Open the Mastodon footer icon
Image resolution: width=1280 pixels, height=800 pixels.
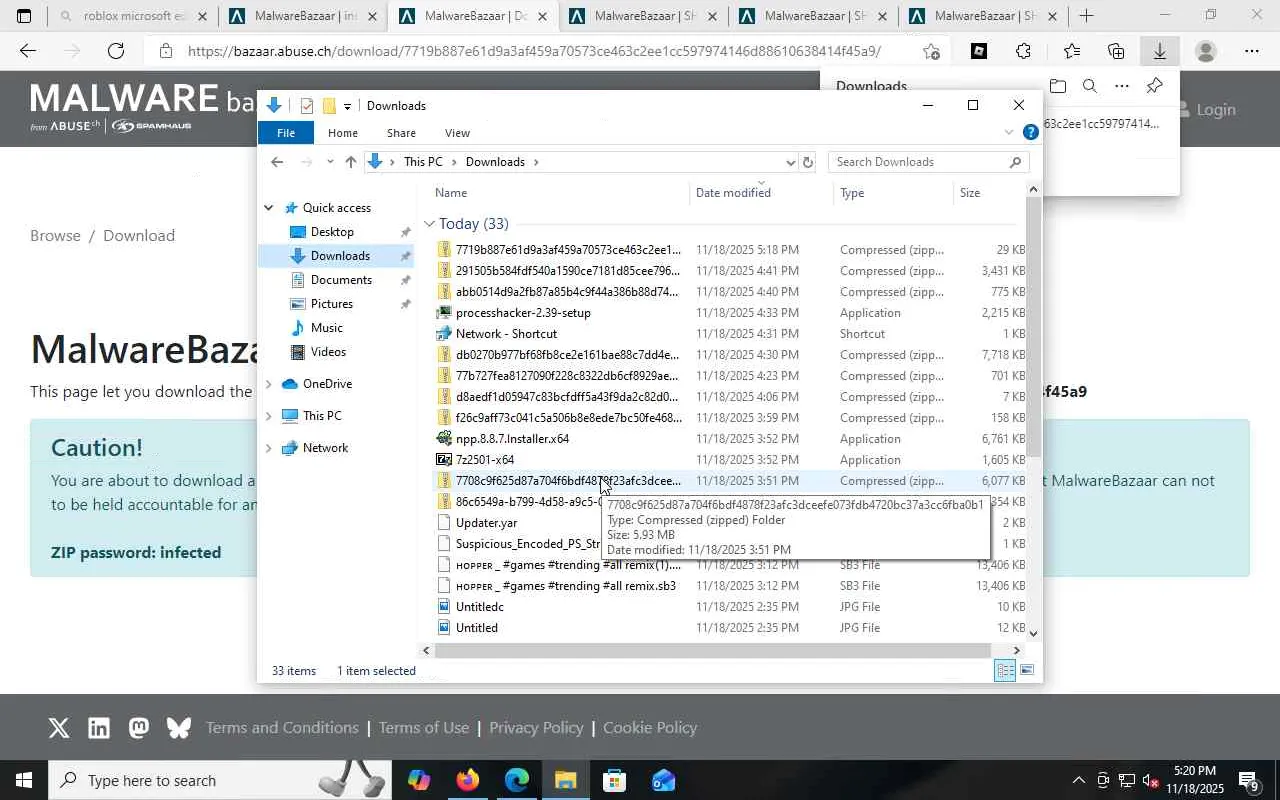click(x=139, y=728)
